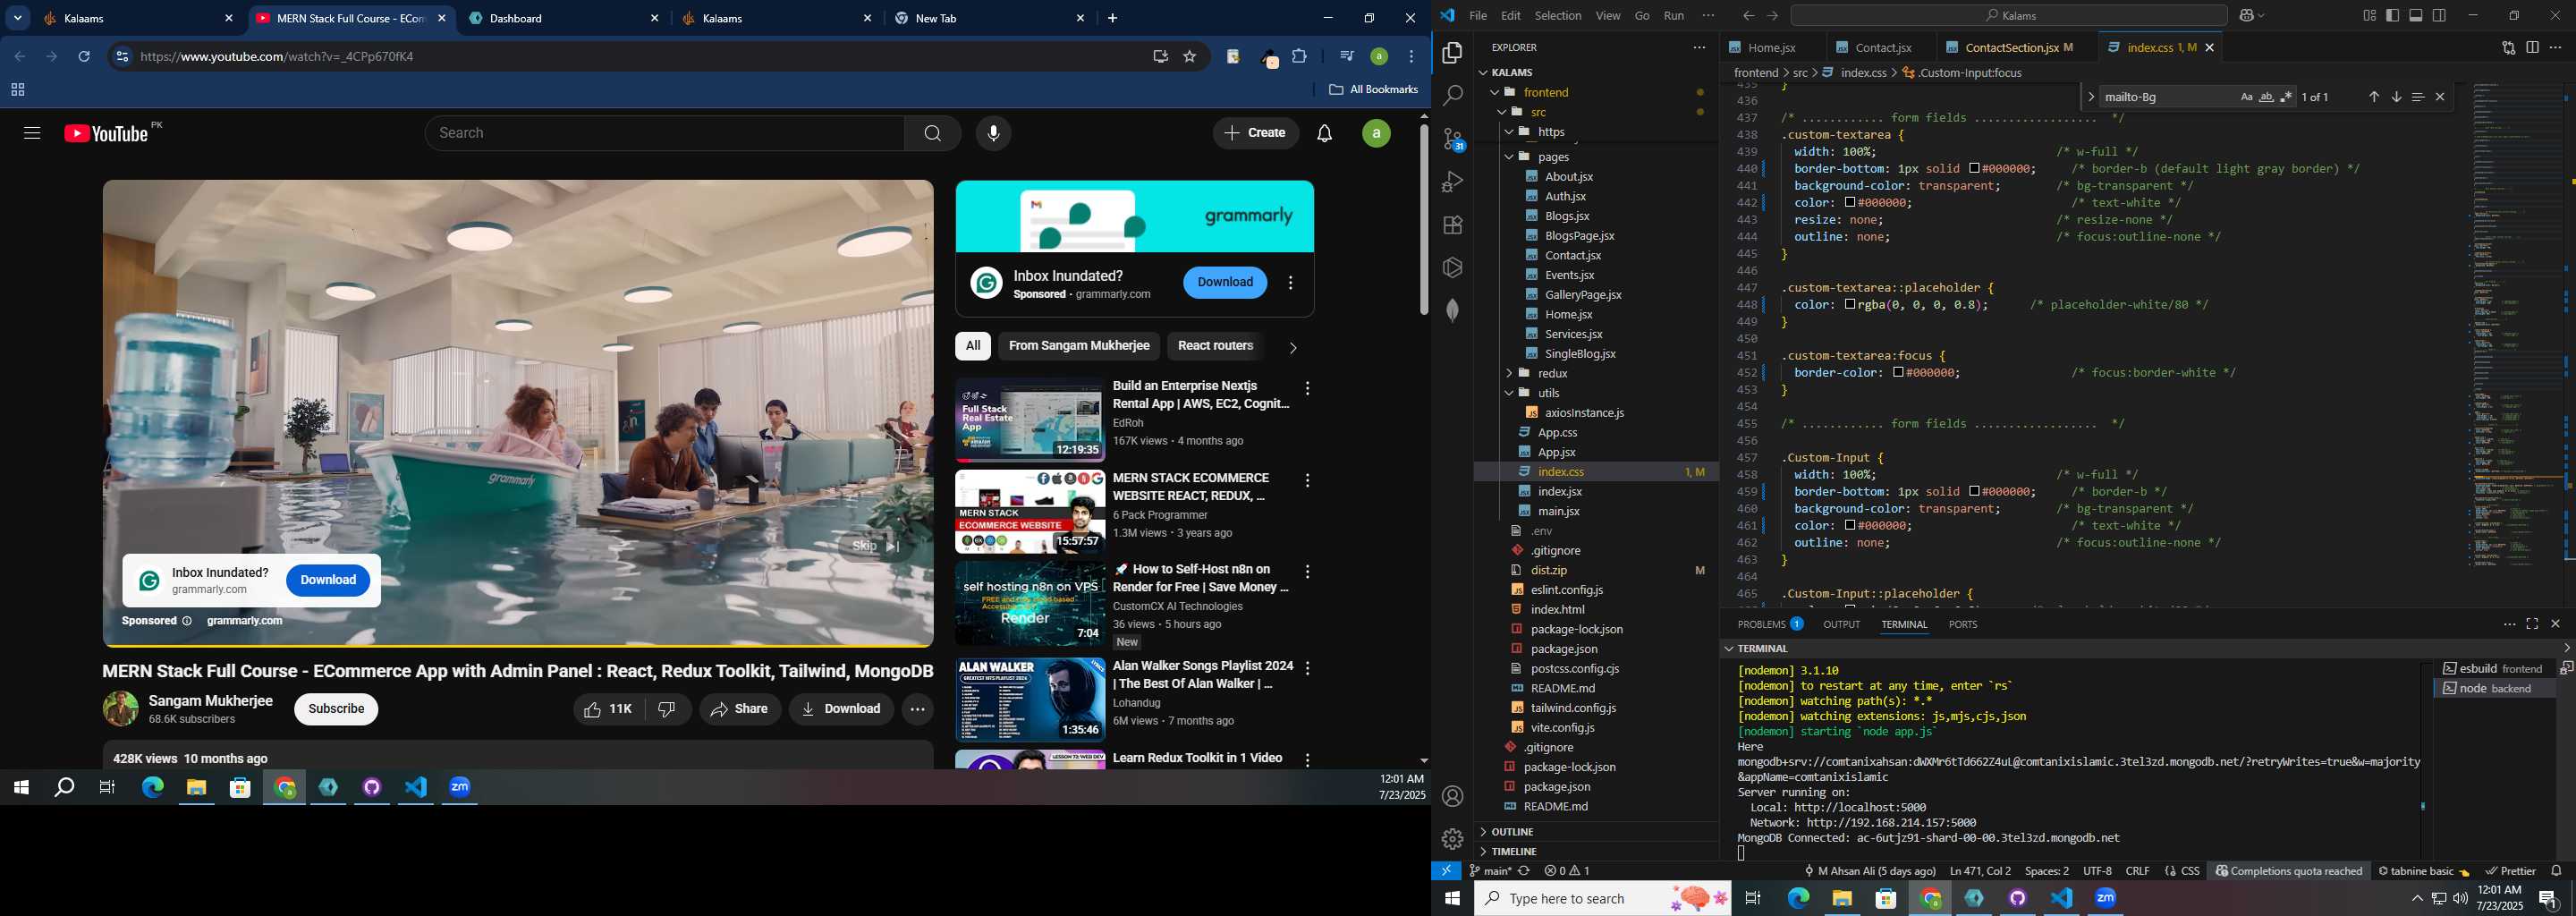Toggle Use Regular Expression in find widget
Screen dimensions: 2576x916
tap(2286, 97)
